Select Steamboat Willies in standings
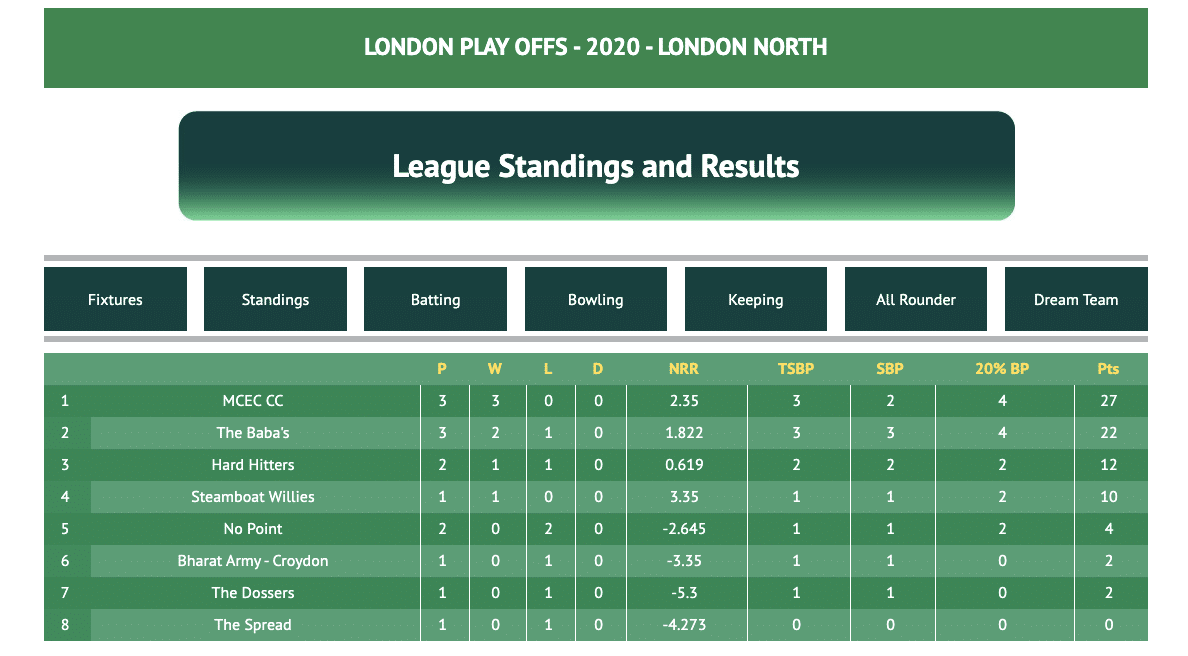This screenshot has height=656, width=1188. 253,497
